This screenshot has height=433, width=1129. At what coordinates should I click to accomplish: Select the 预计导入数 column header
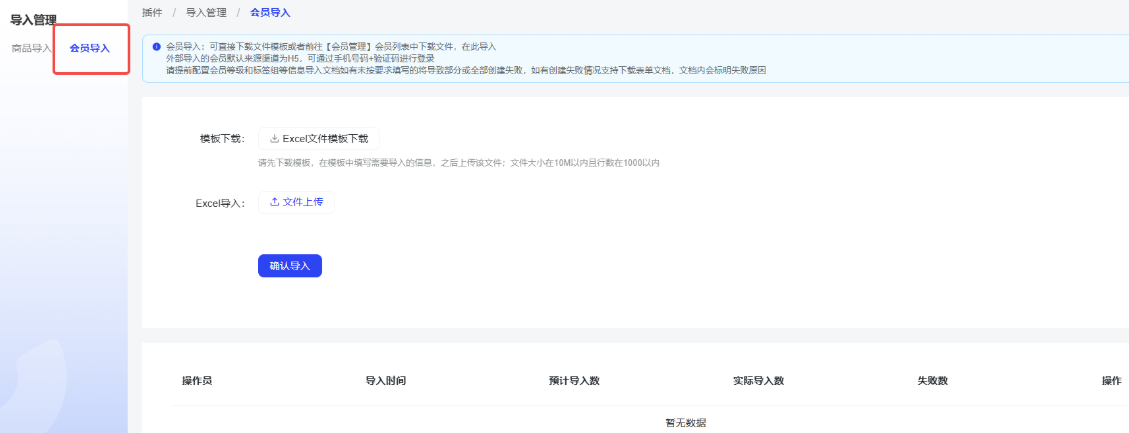click(573, 381)
